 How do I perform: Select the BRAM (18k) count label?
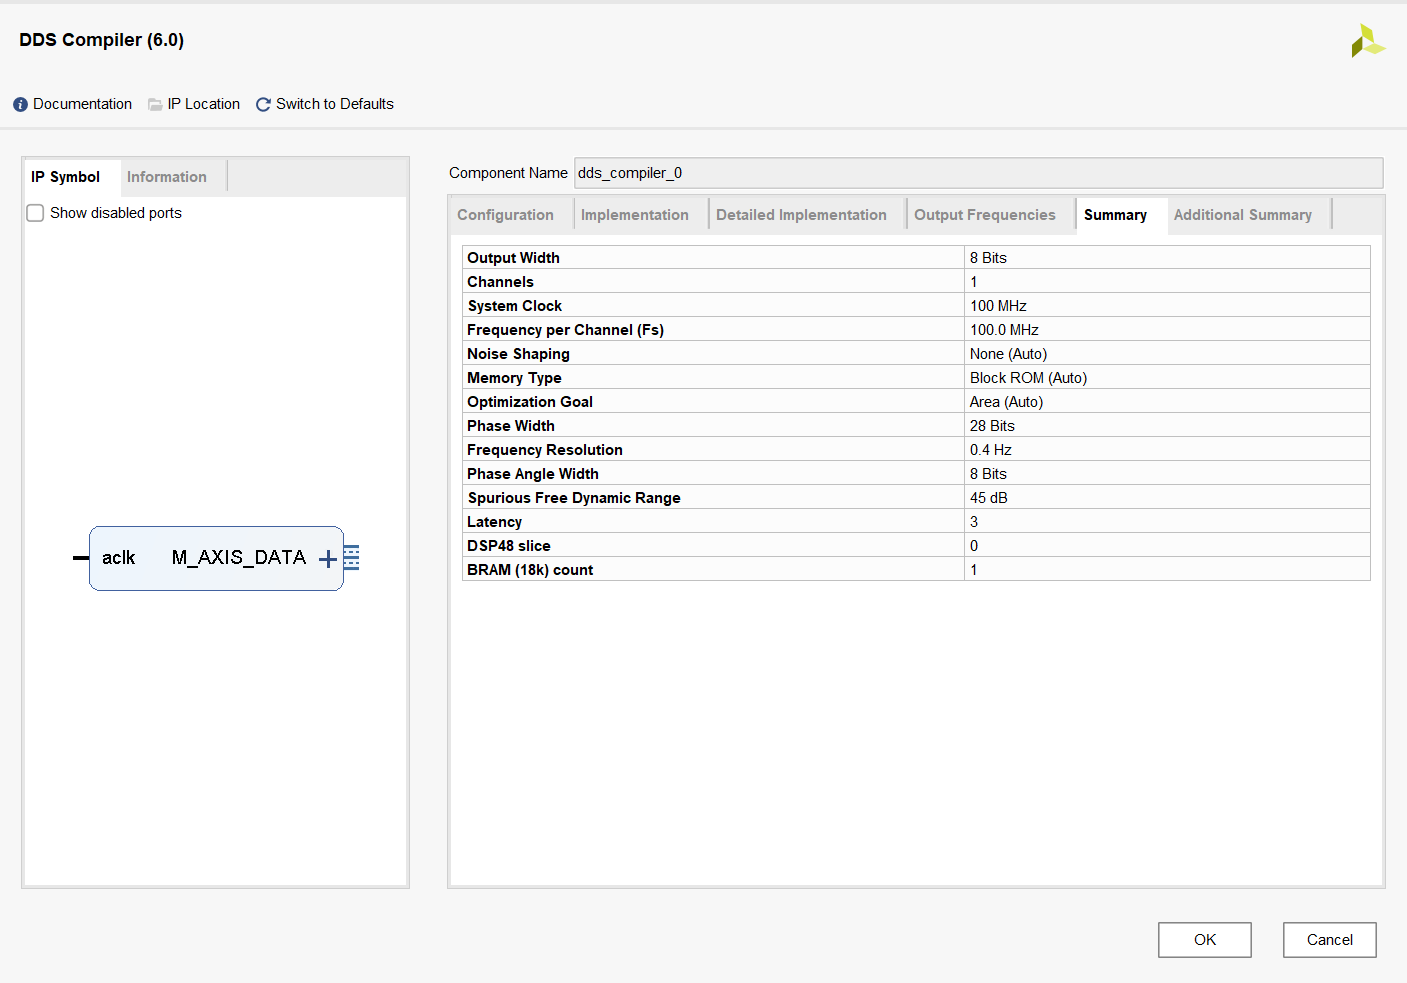tap(530, 570)
